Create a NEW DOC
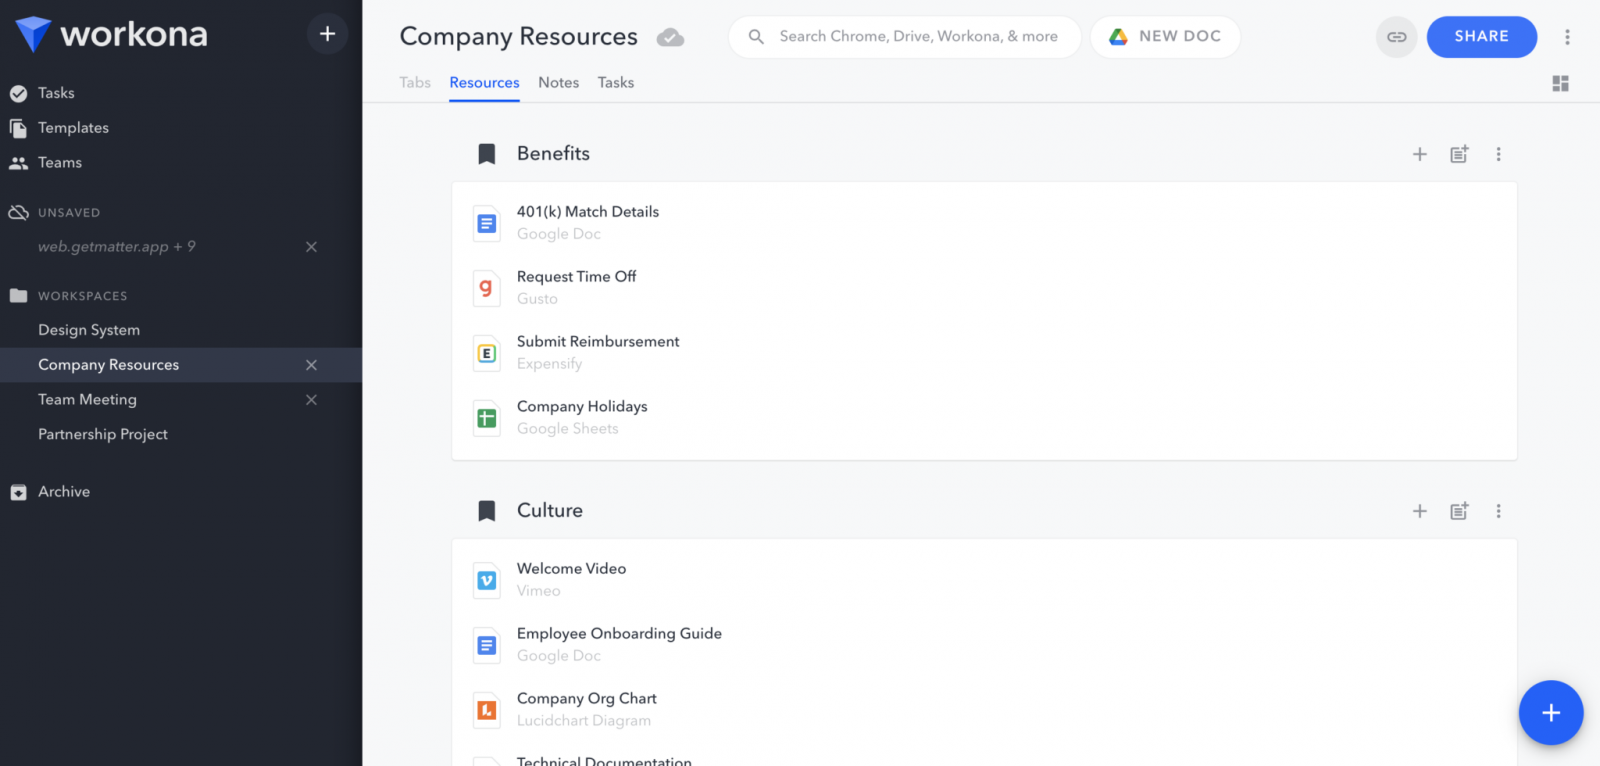 [x=1165, y=36]
